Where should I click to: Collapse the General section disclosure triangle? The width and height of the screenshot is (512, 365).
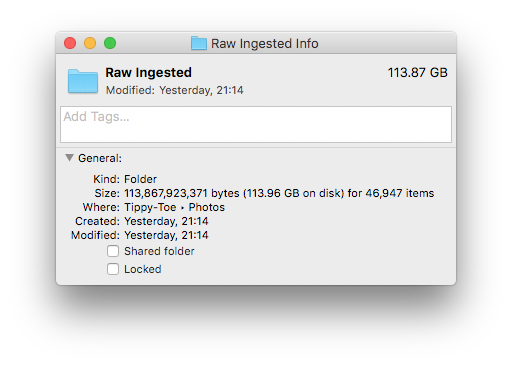[x=69, y=158]
